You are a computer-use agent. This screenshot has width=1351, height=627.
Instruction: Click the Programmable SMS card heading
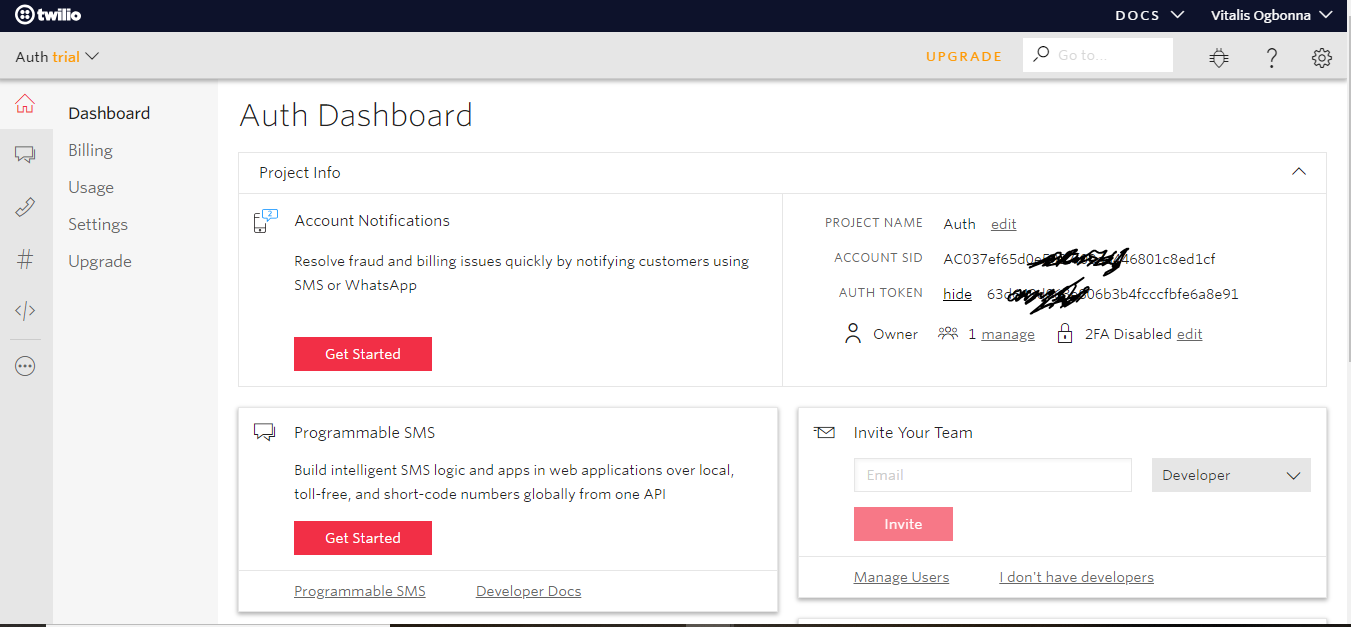tap(365, 432)
